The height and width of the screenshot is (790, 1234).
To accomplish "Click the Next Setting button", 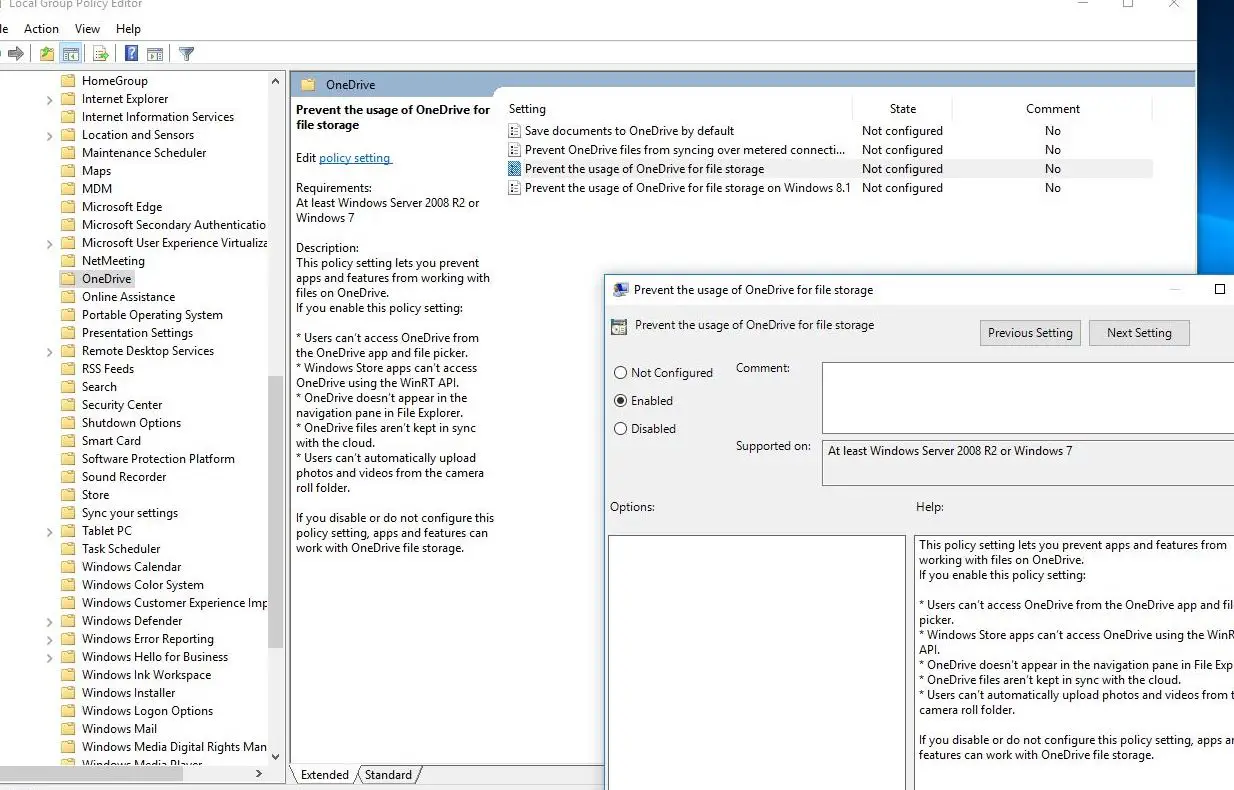I will [1139, 333].
